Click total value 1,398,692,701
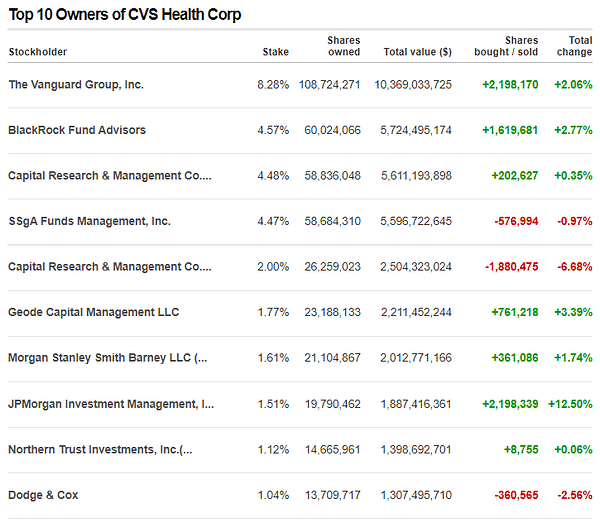The width and height of the screenshot is (600, 532). [x=416, y=450]
